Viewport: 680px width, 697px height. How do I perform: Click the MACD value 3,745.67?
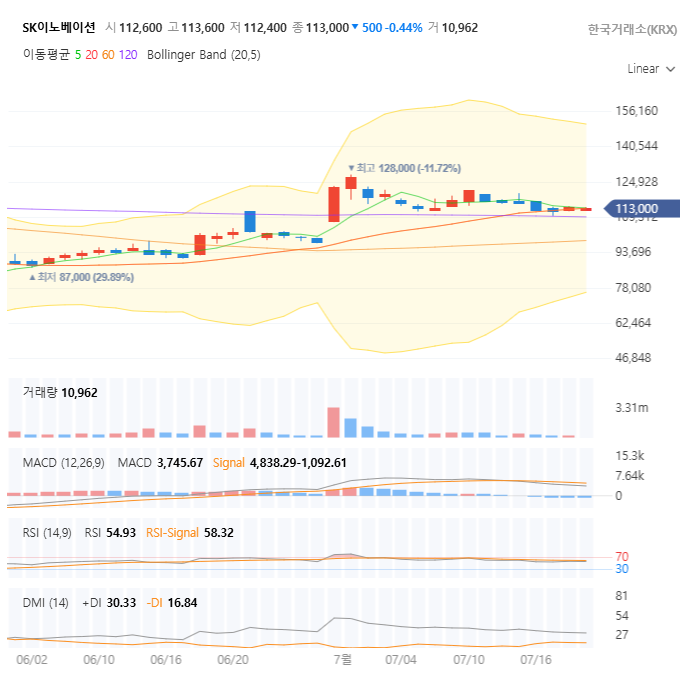tap(180, 463)
